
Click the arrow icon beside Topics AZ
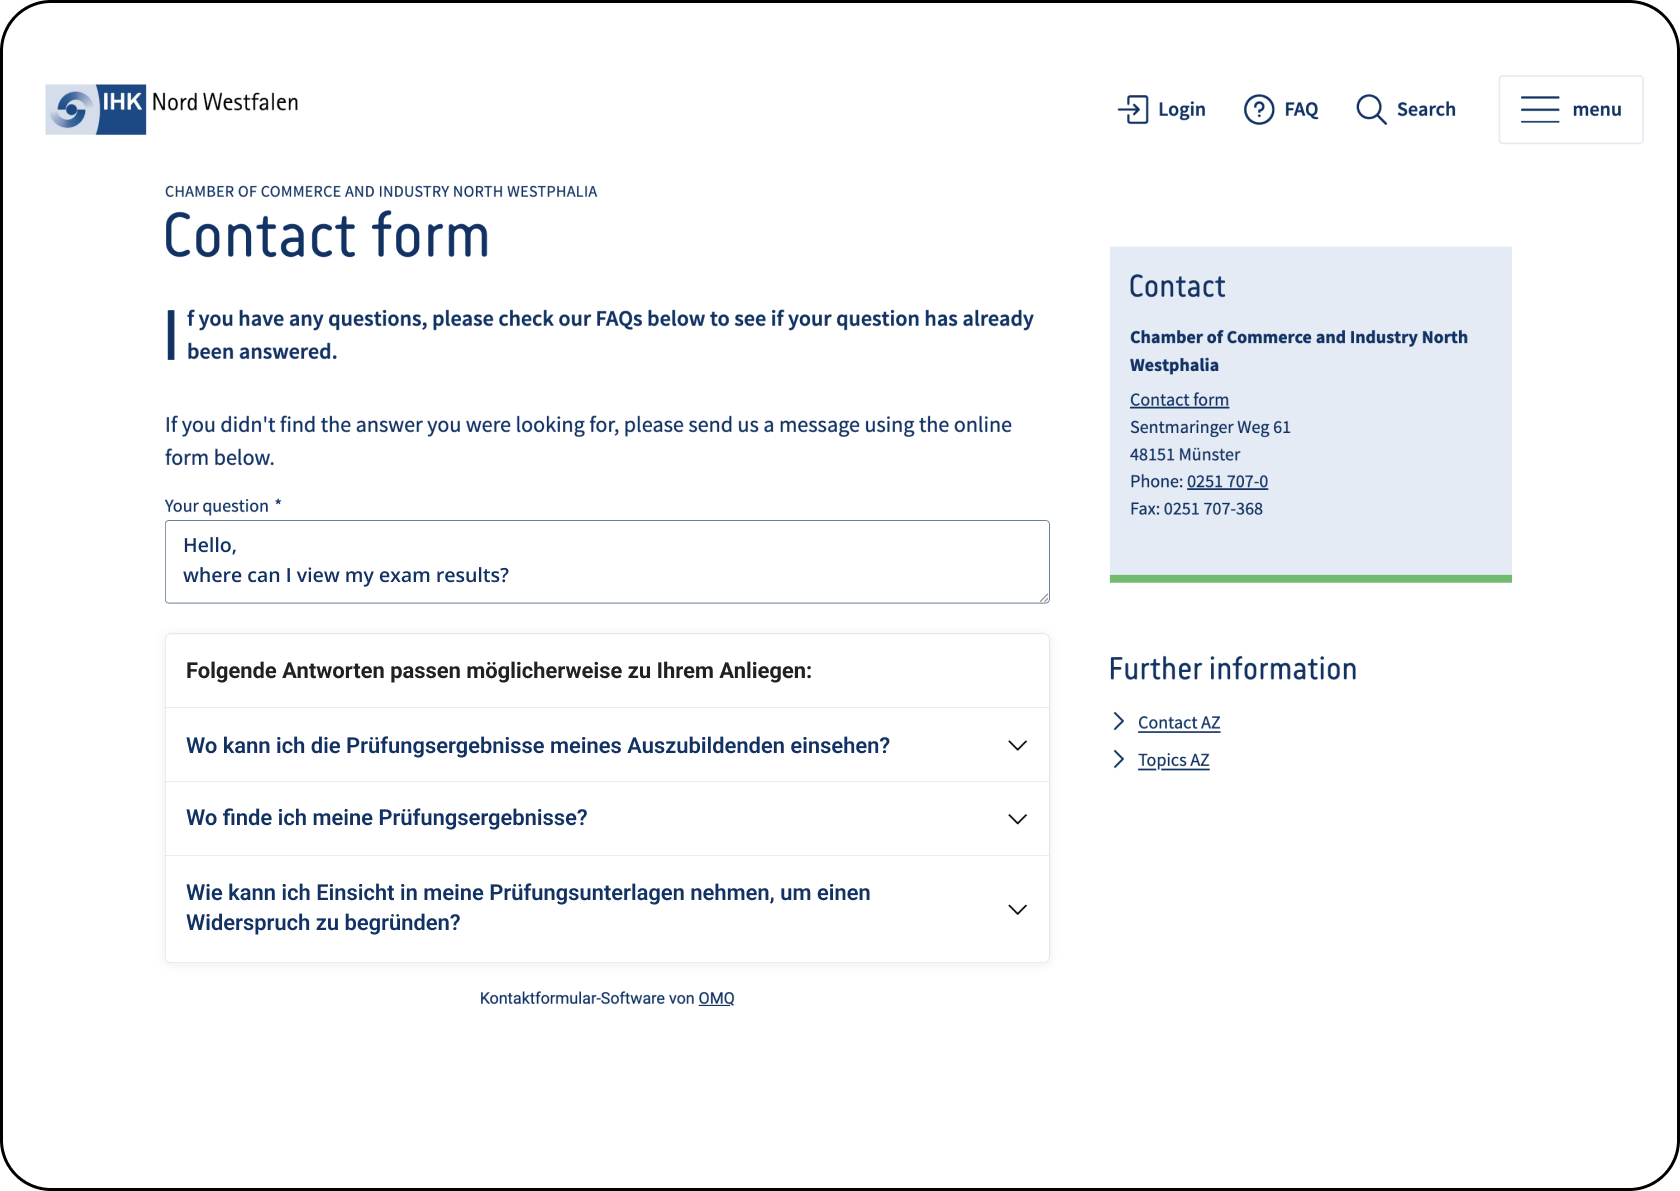coord(1119,759)
